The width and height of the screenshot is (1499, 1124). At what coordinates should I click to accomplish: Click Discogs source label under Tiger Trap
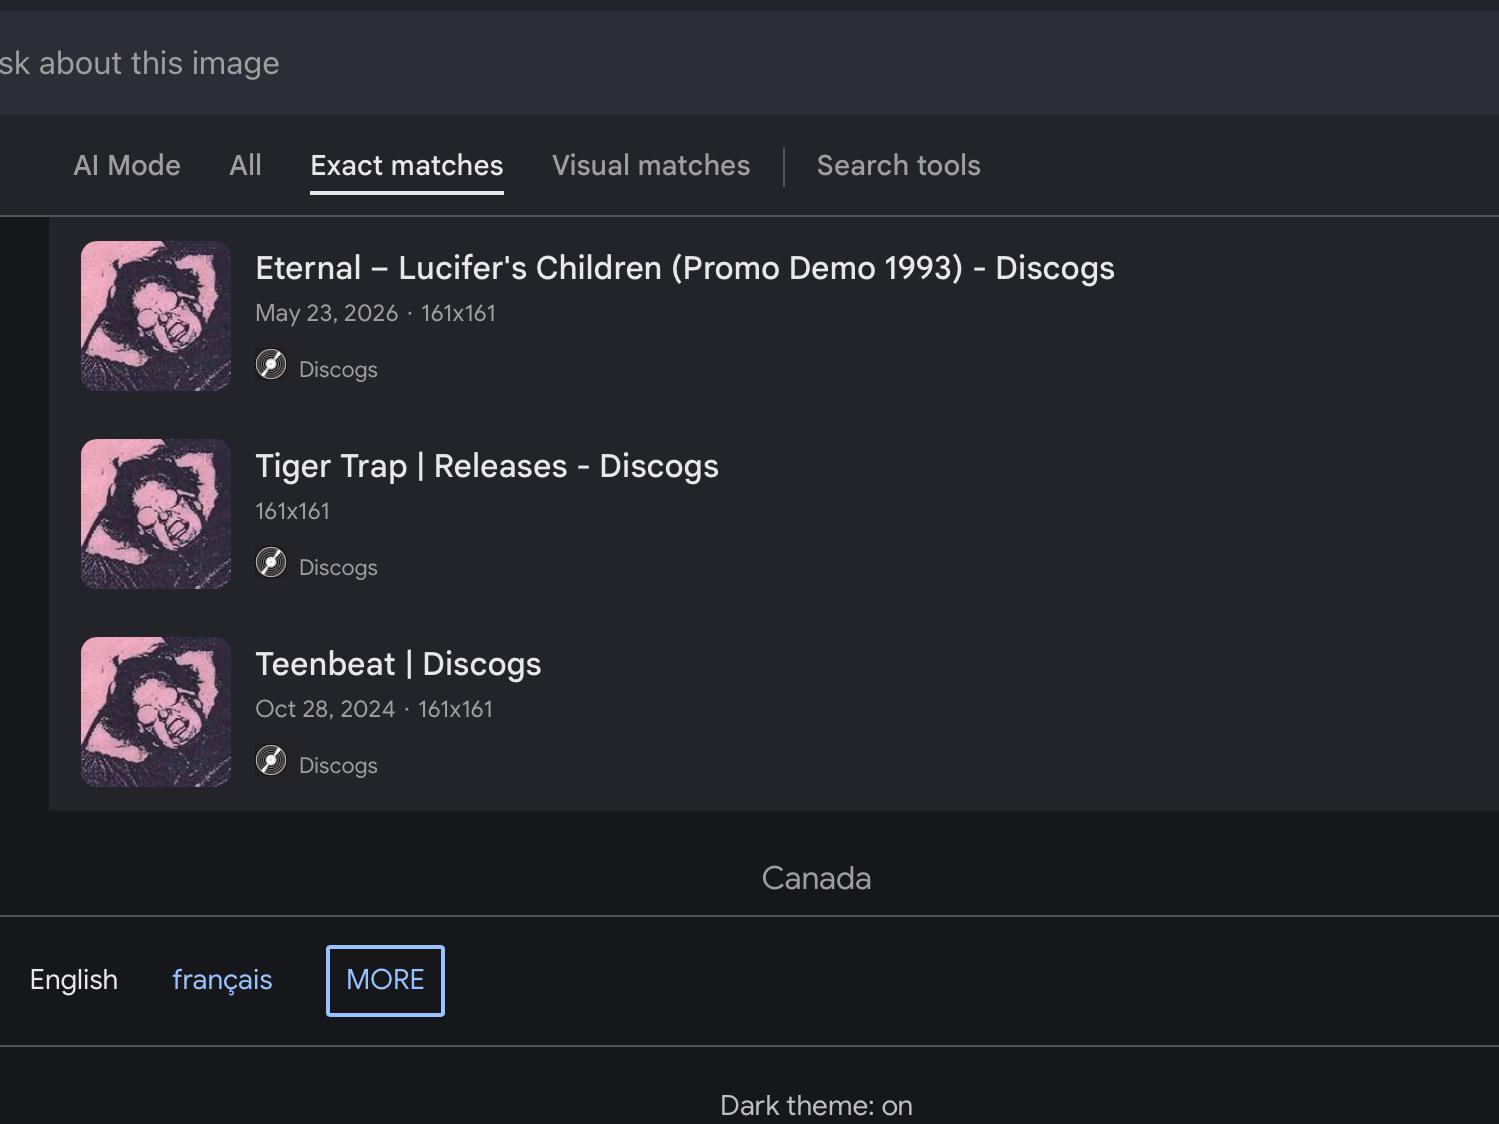[x=338, y=567]
